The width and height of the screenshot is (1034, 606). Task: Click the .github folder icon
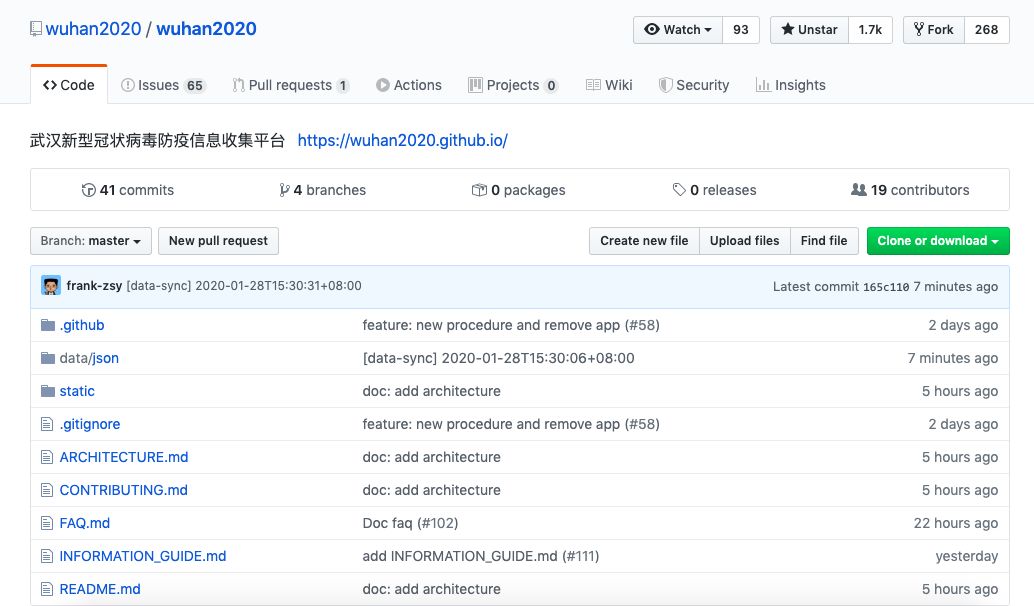click(x=47, y=325)
